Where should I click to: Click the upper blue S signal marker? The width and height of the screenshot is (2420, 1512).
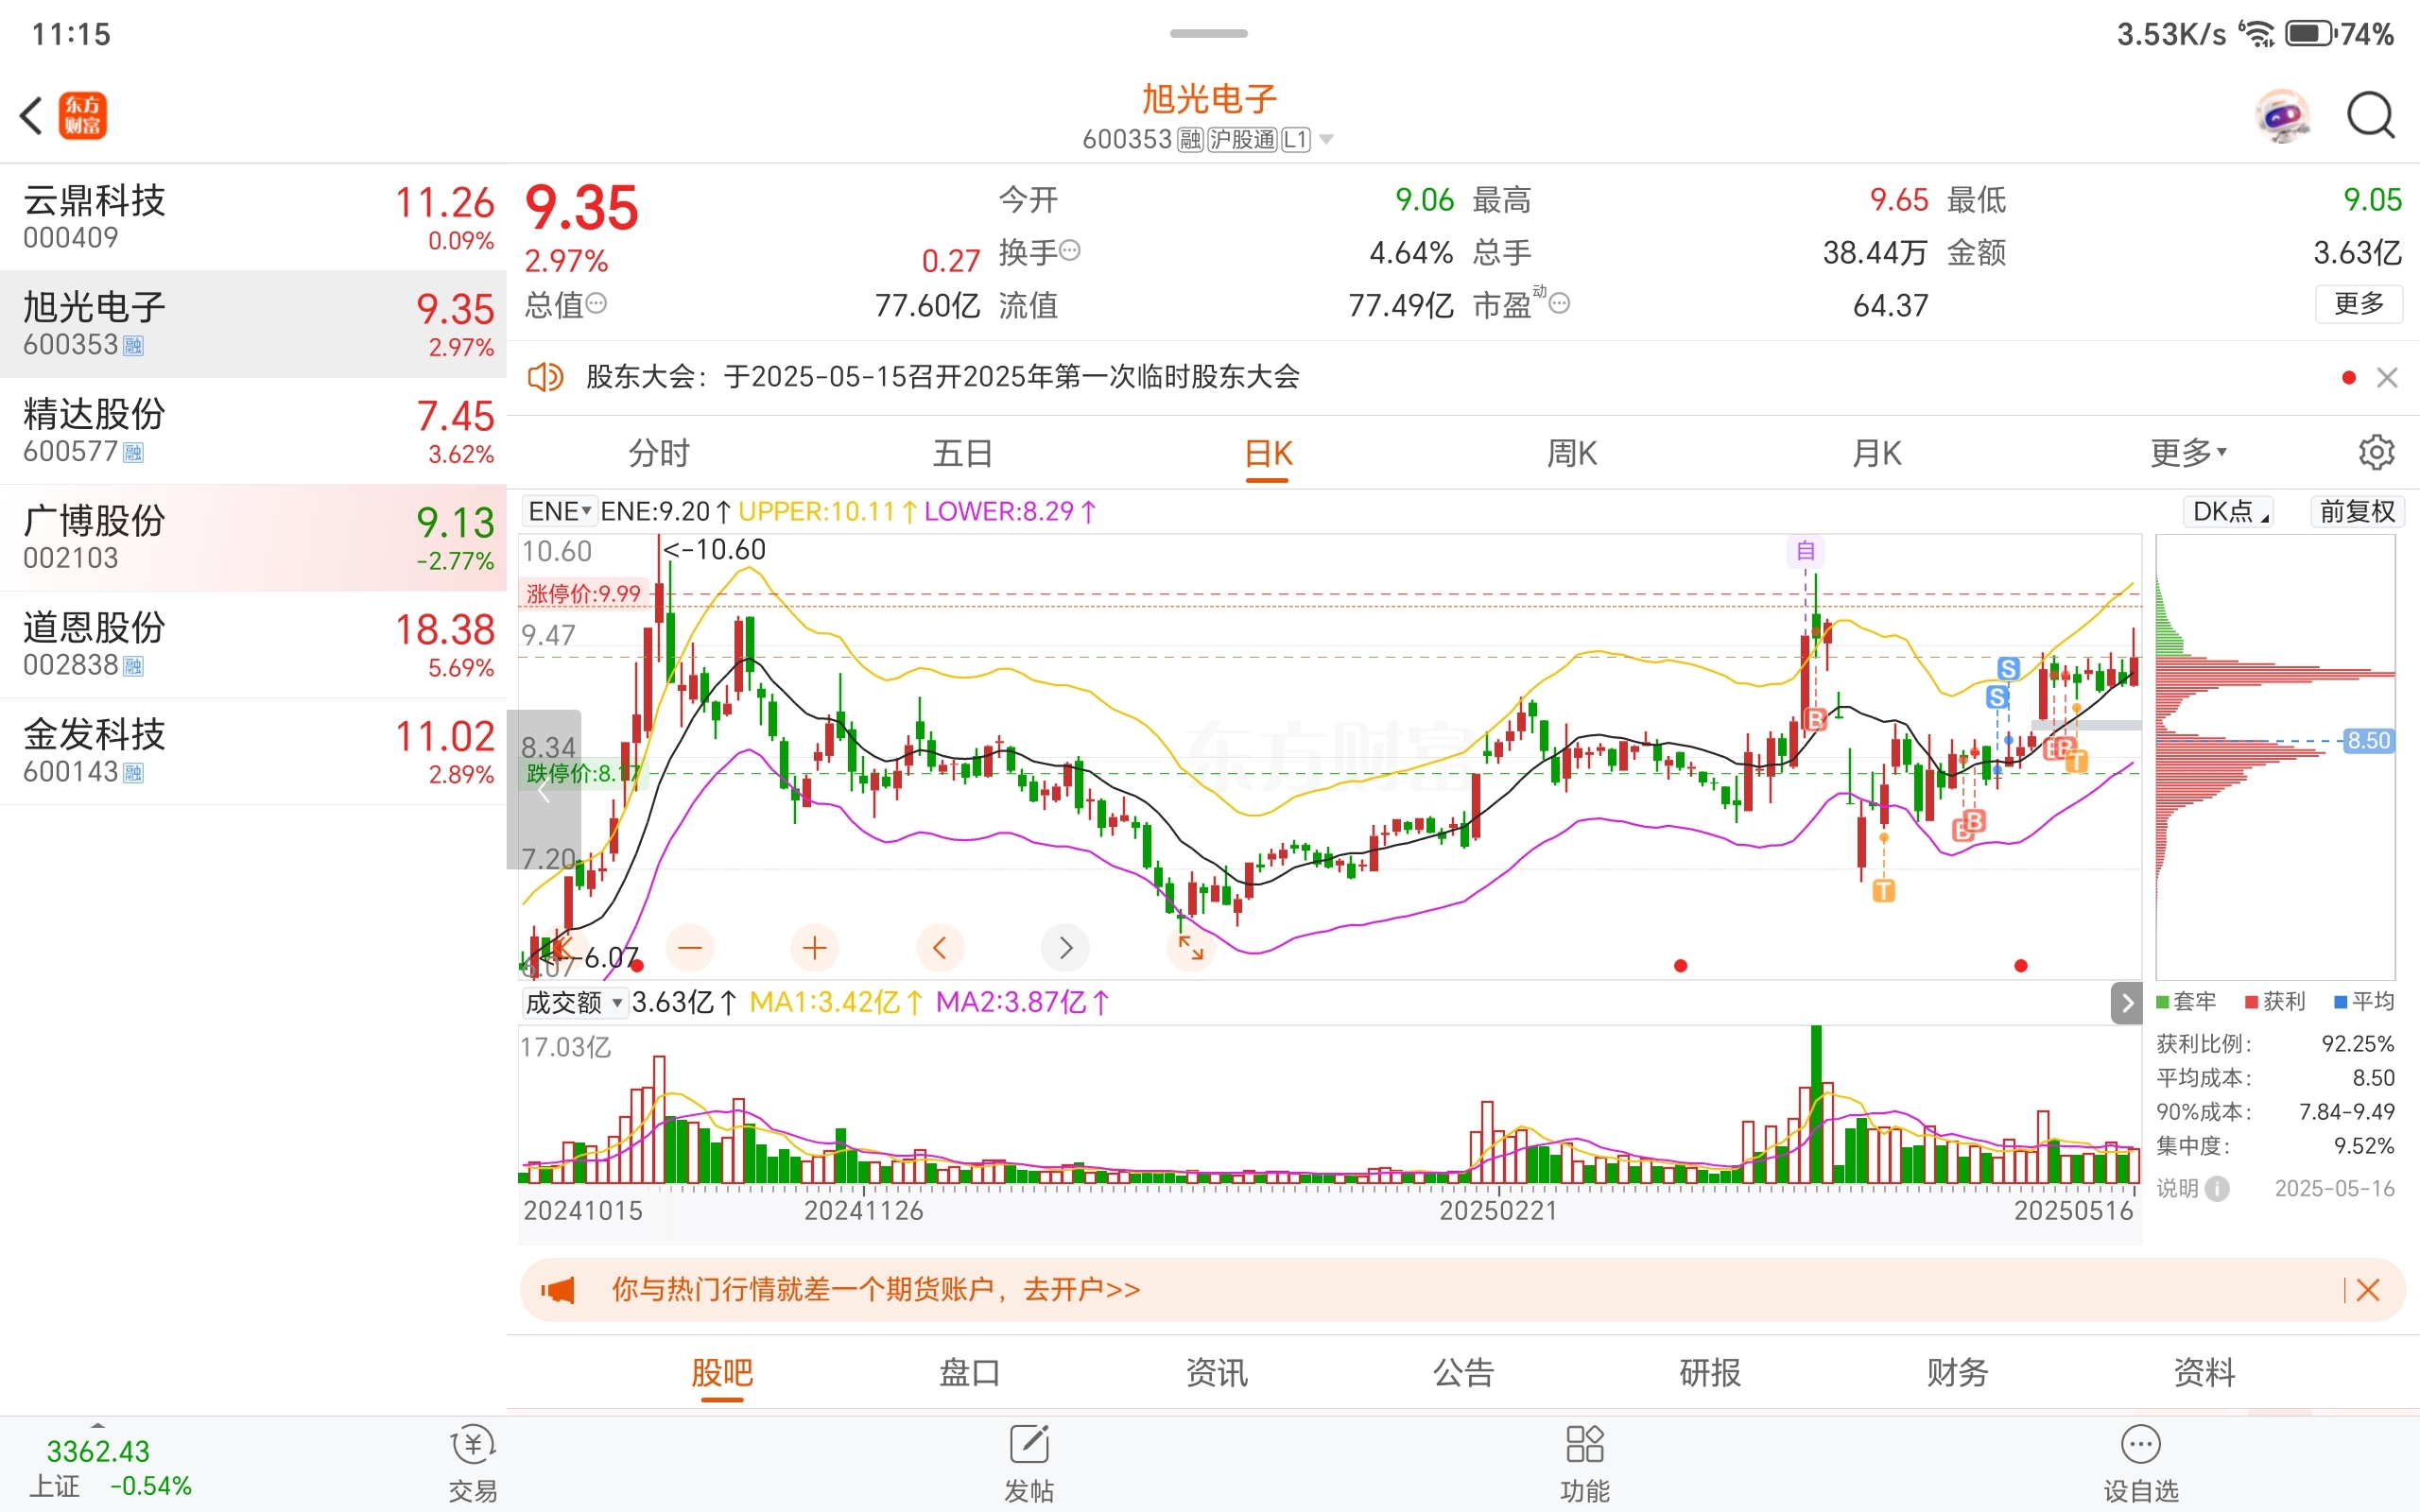click(2008, 669)
